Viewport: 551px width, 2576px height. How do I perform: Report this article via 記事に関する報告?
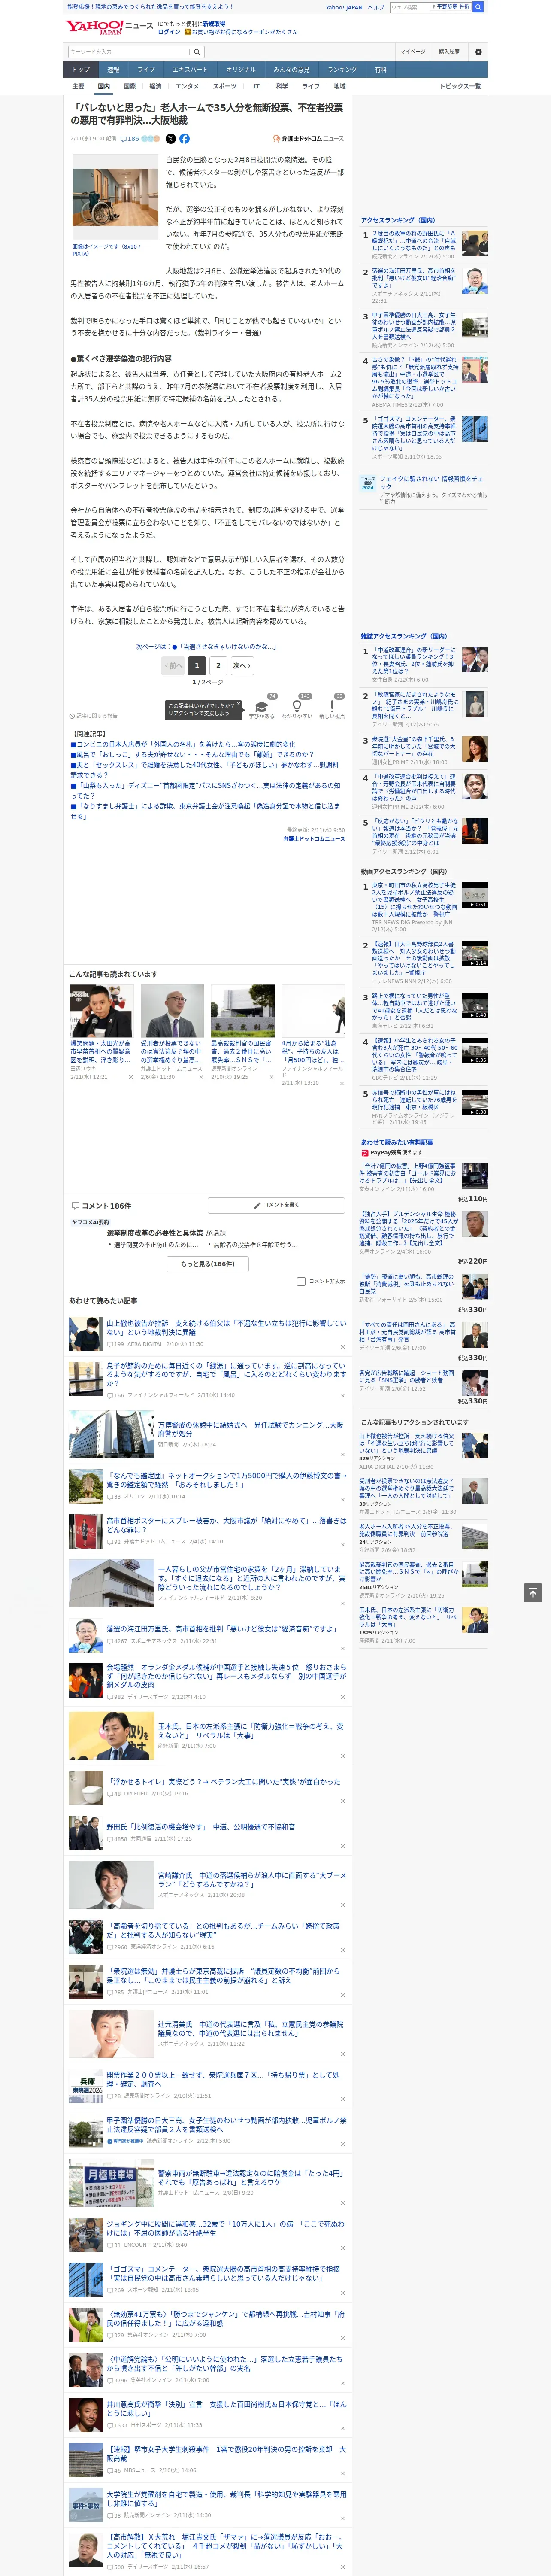point(94,716)
